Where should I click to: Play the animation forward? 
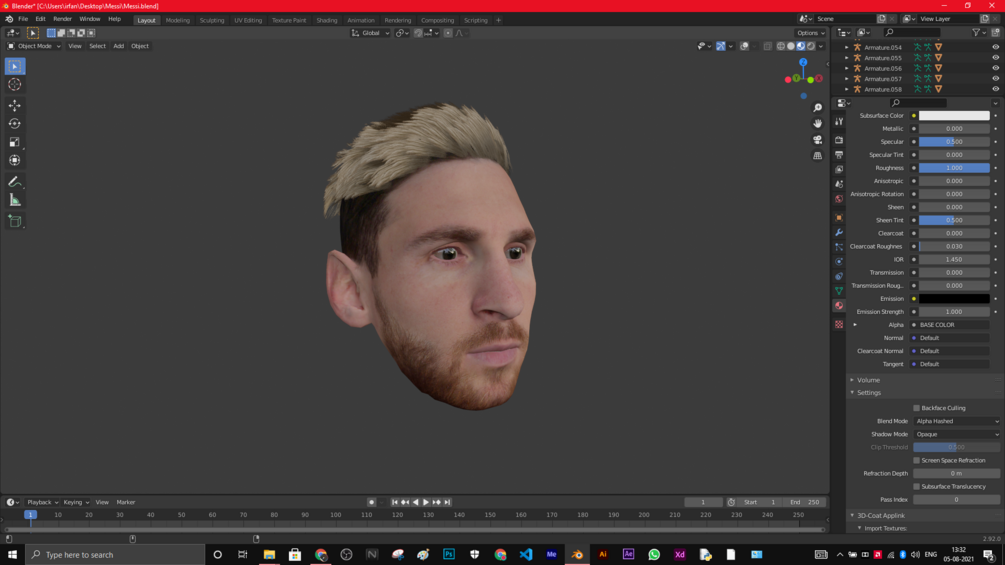(426, 502)
